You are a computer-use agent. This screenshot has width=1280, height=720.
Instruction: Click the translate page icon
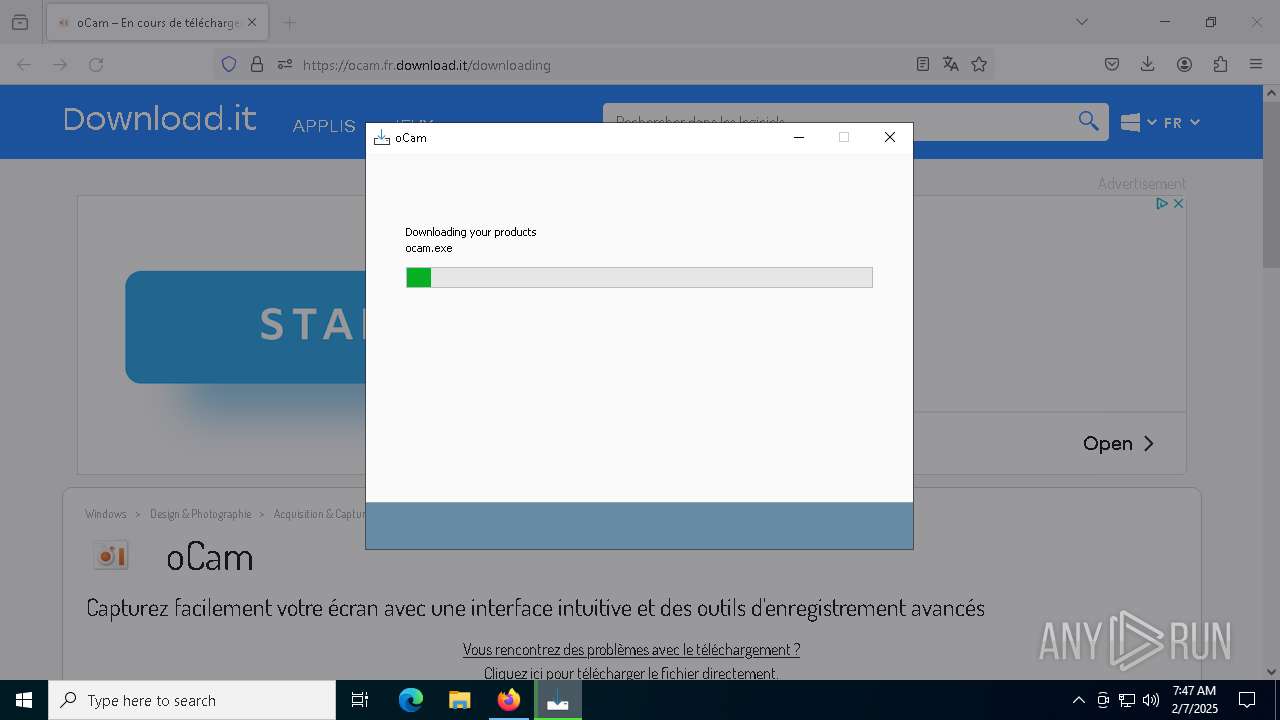(951, 64)
